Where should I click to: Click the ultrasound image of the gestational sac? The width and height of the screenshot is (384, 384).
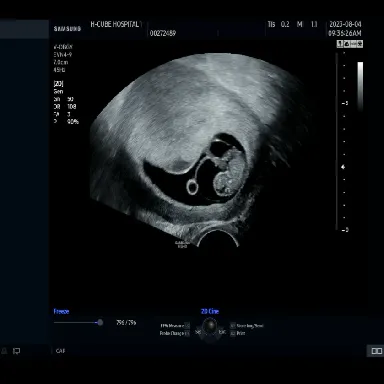[x=200, y=150]
